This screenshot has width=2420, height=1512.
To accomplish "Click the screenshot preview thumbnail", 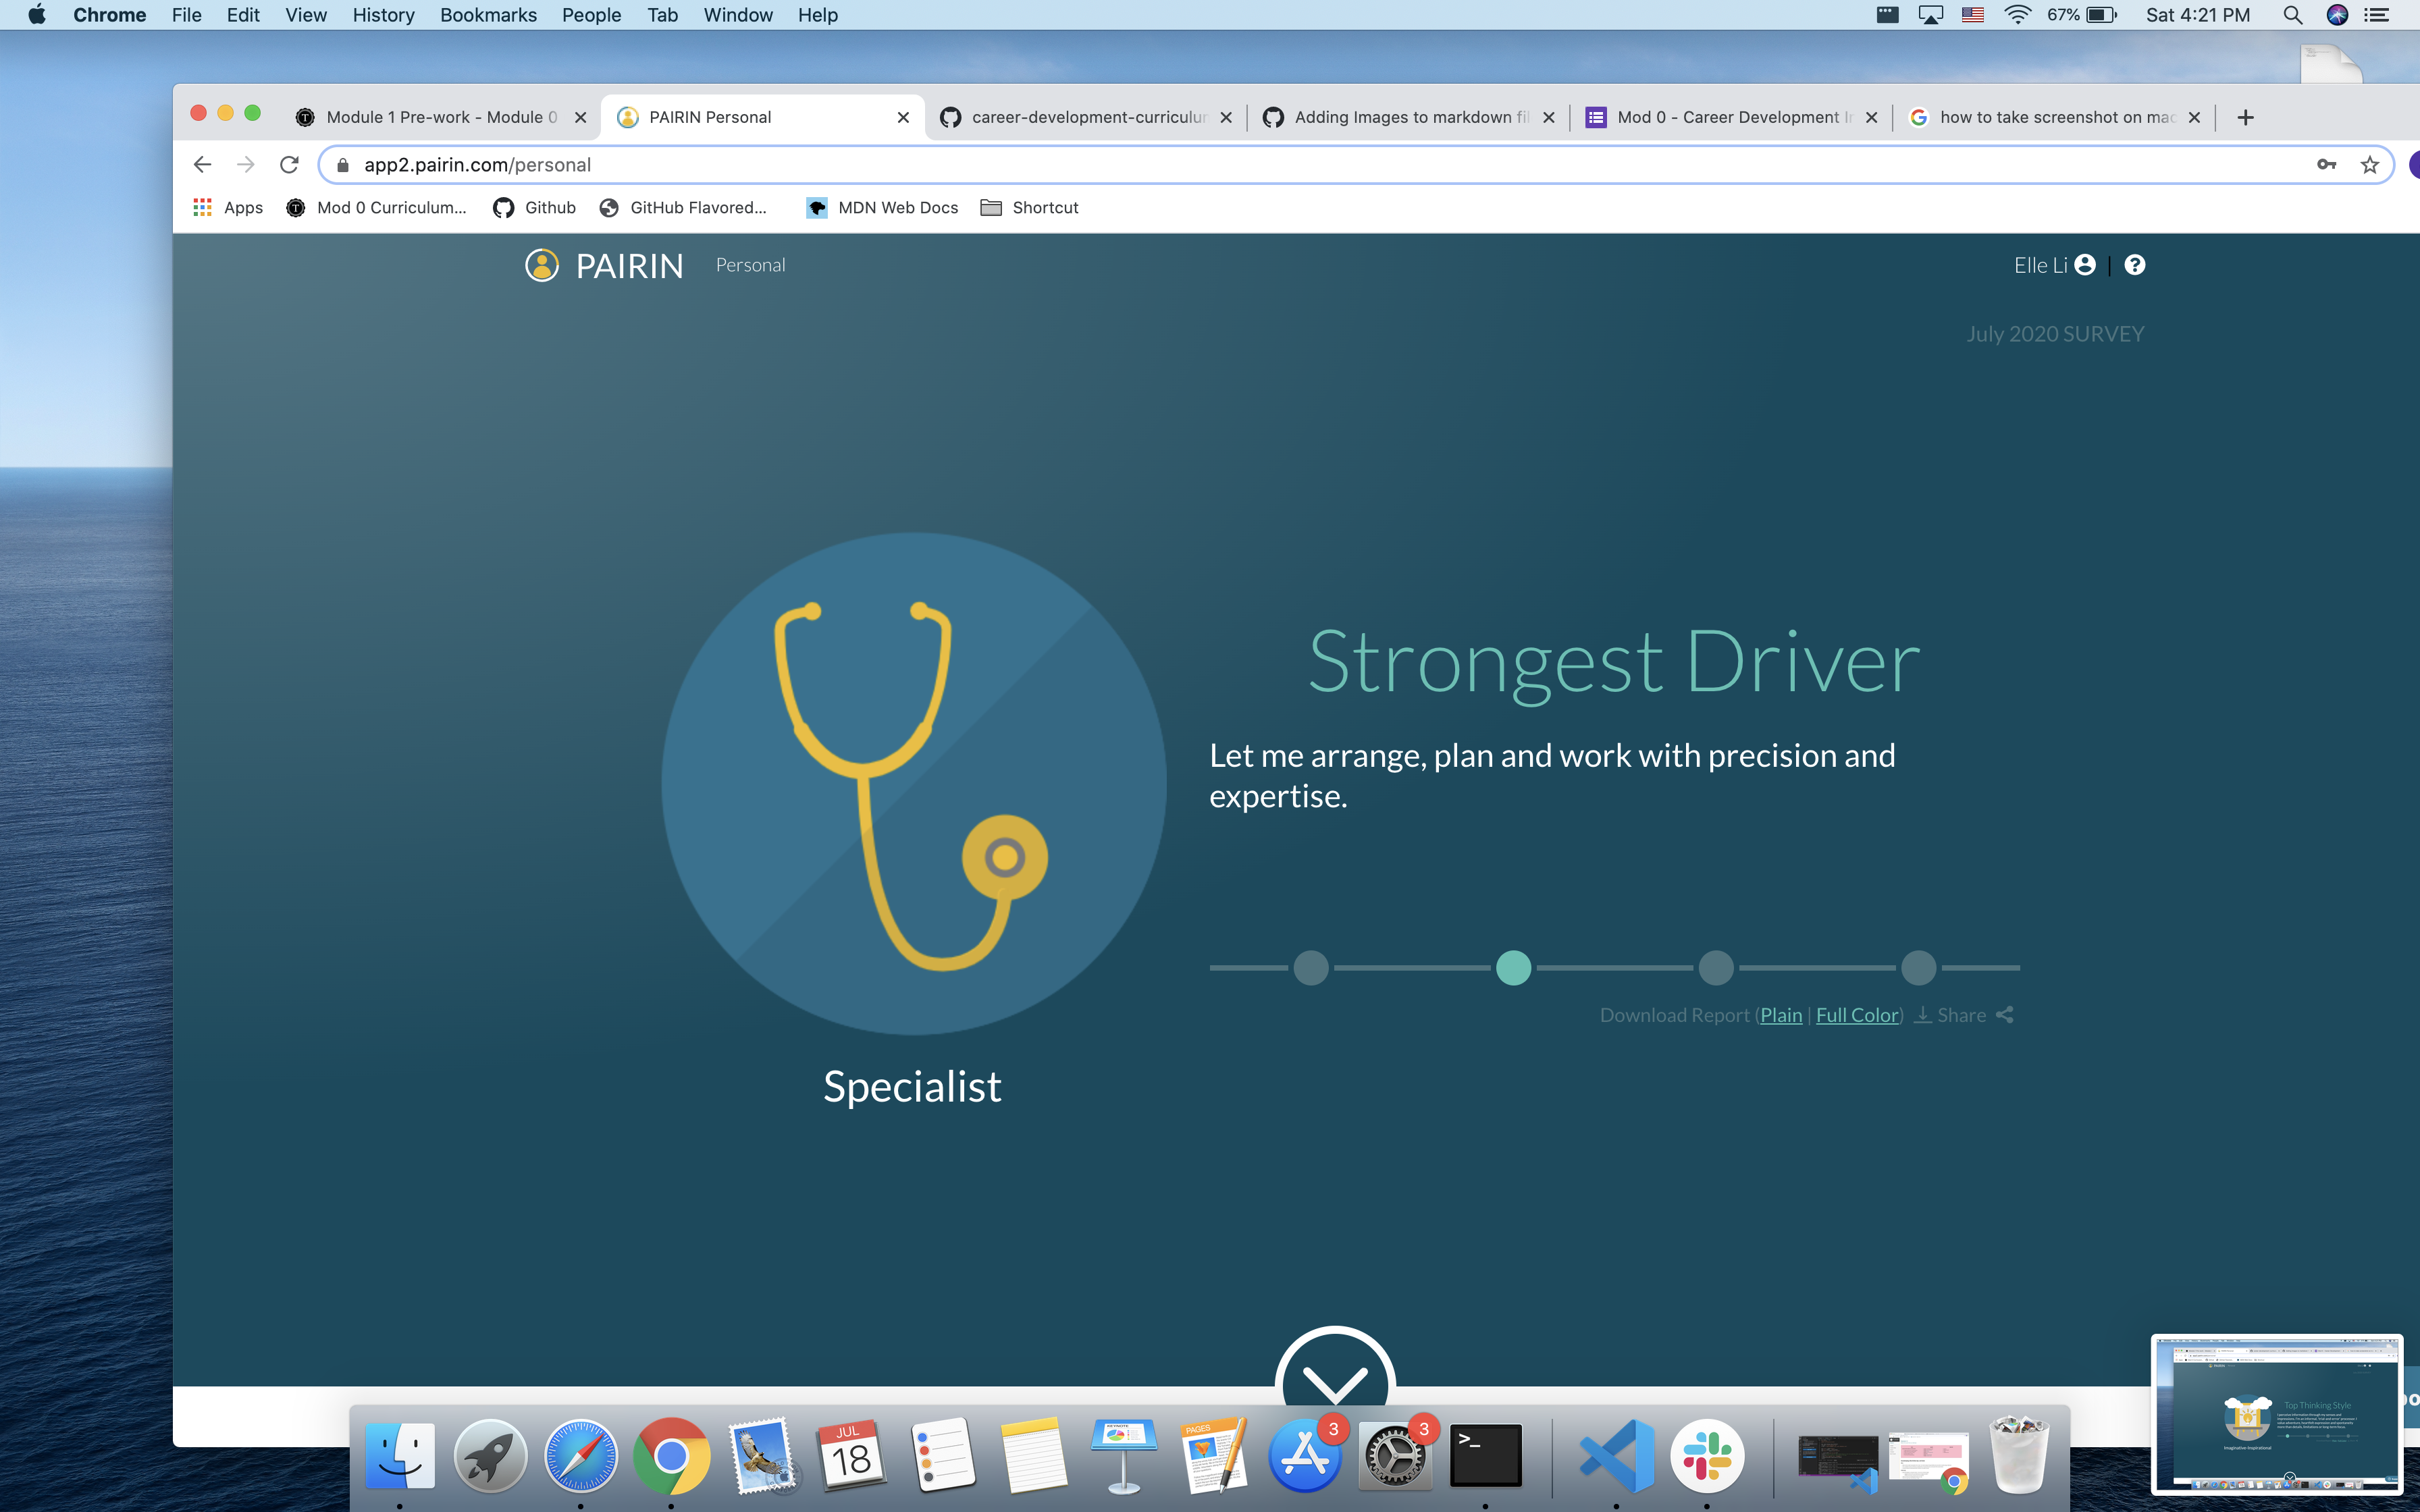I will [x=2276, y=1414].
